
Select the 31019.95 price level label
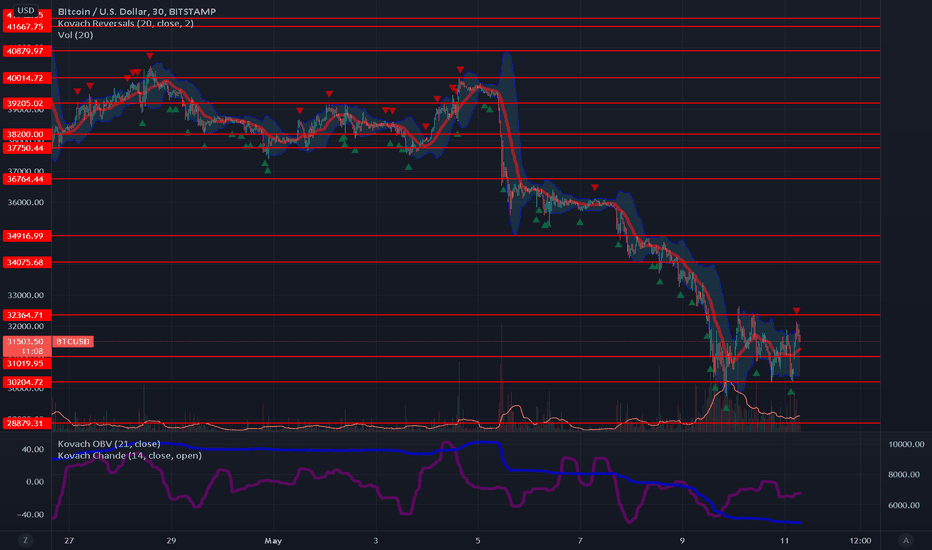(x=27, y=363)
